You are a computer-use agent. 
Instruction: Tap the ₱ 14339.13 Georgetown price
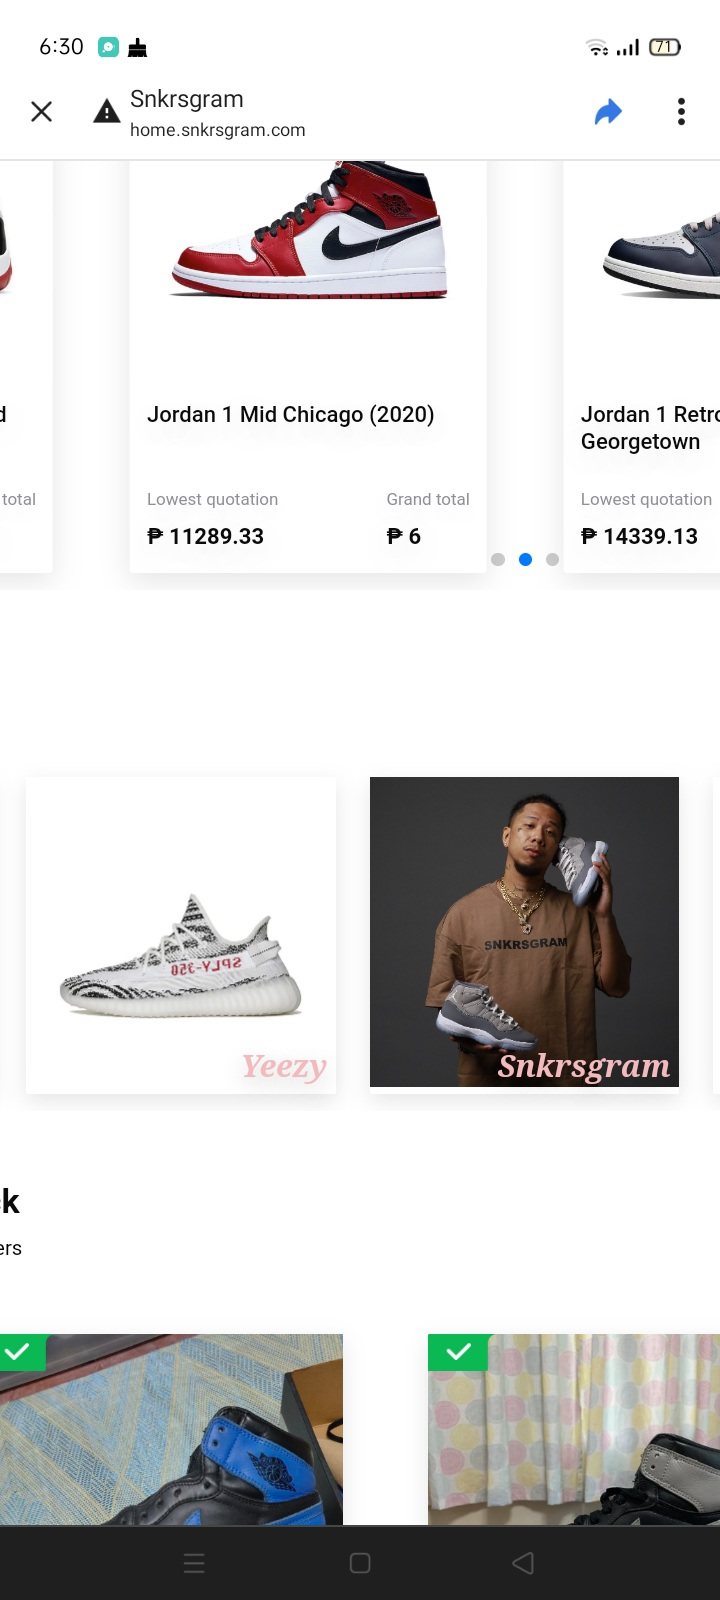click(639, 537)
